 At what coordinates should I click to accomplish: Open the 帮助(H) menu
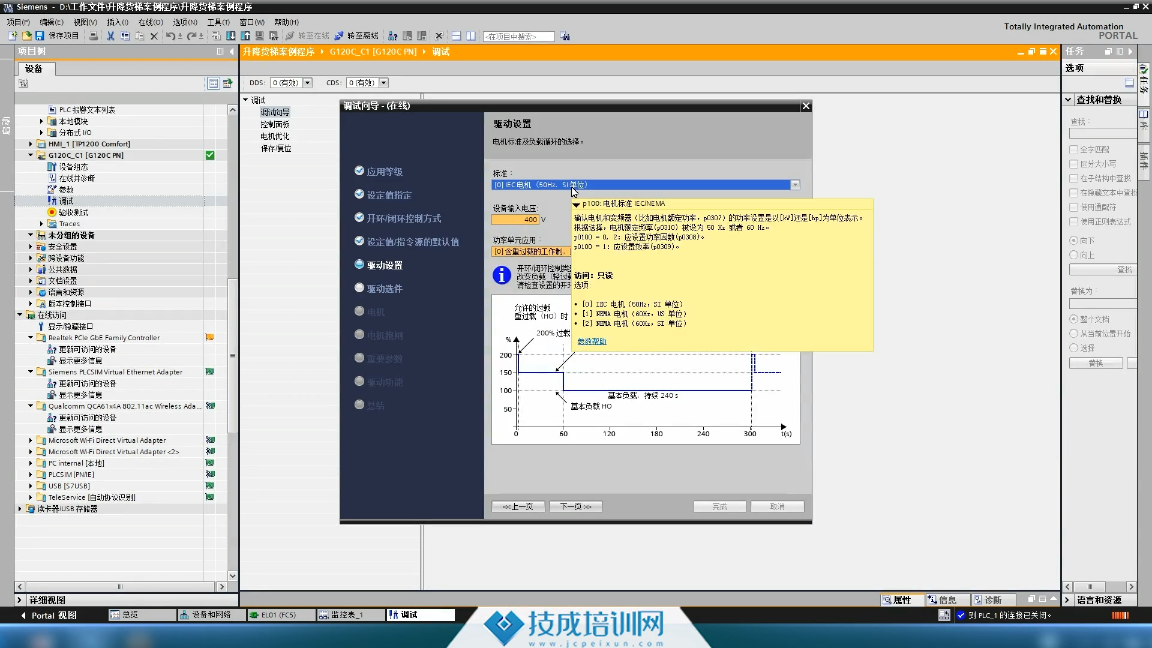click(x=287, y=22)
